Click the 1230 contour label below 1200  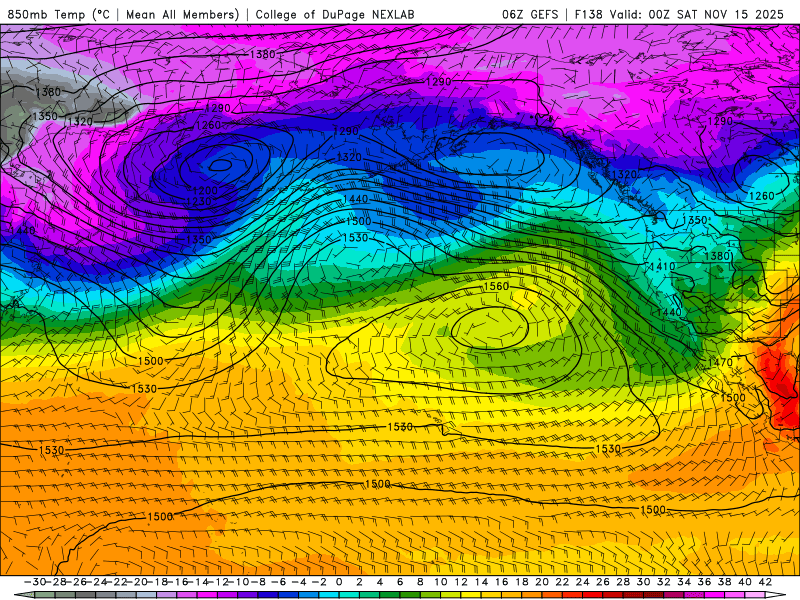pos(199,201)
